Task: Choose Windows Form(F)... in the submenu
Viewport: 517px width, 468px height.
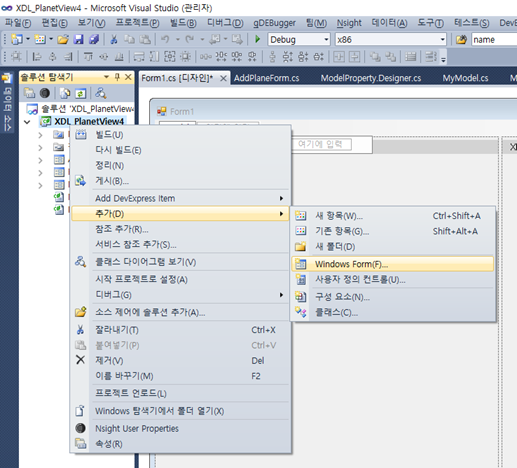Action: tap(393, 264)
